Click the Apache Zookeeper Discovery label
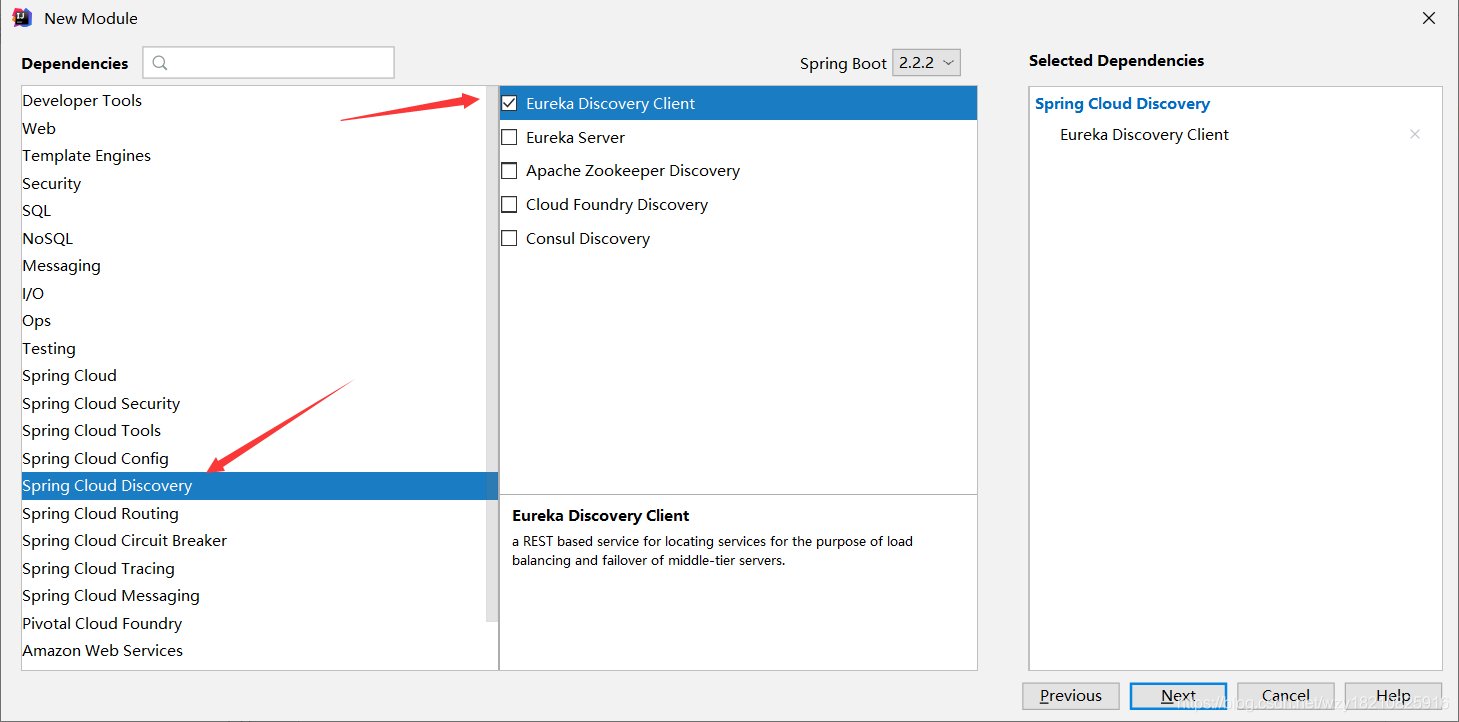Viewport: 1459px width, 722px height. coord(633,170)
